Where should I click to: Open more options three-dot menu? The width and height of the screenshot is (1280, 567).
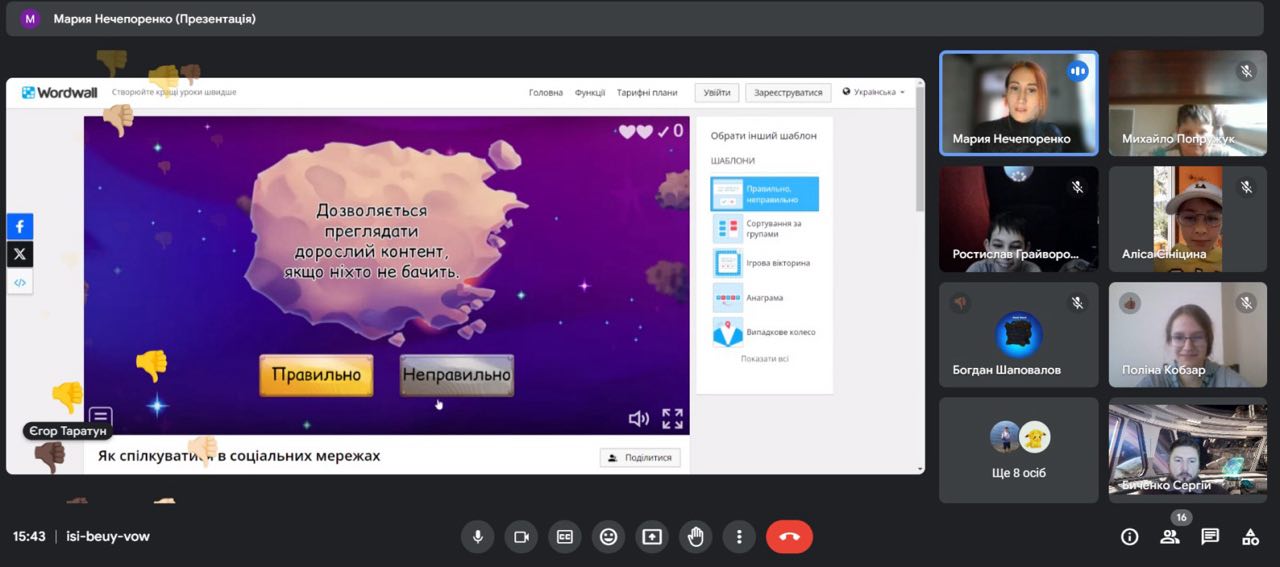(x=739, y=537)
